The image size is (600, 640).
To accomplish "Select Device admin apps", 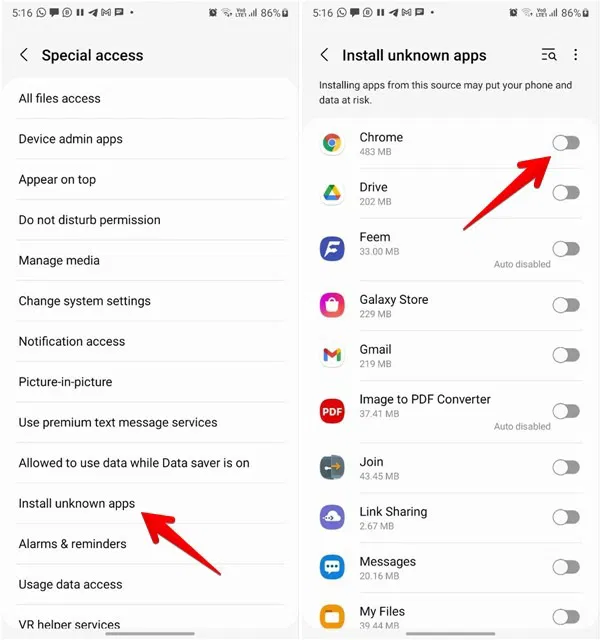I will [71, 139].
